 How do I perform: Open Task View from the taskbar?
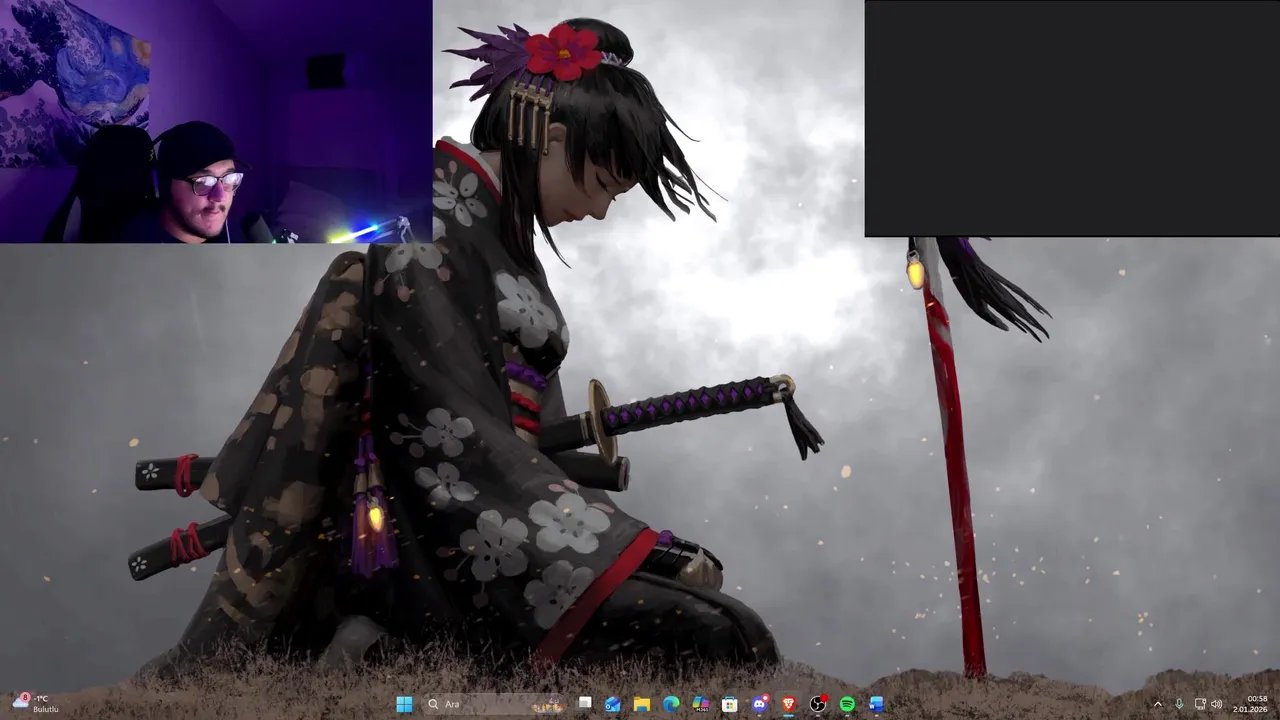pos(585,704)
